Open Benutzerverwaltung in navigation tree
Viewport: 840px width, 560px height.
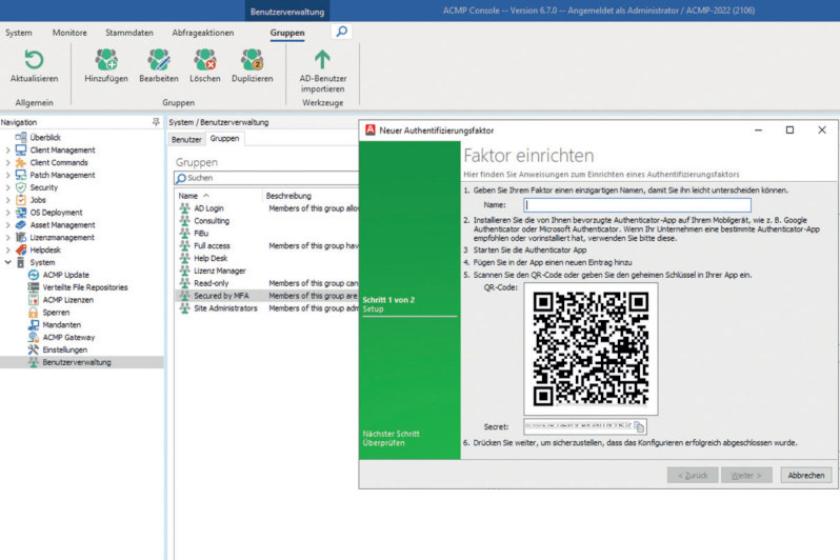[77, 362]
